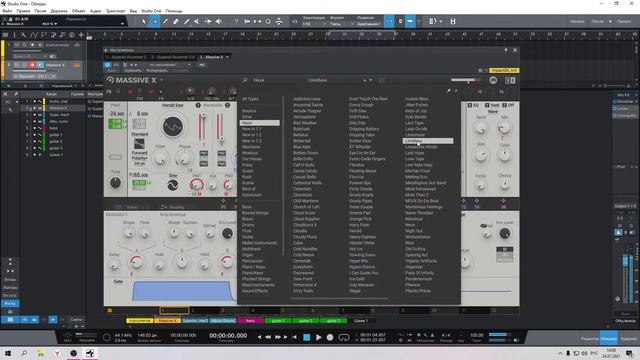Open the Микшер view button
Image resolution: width=640 pixels, height=360 pixels.
tap(609, 338)
